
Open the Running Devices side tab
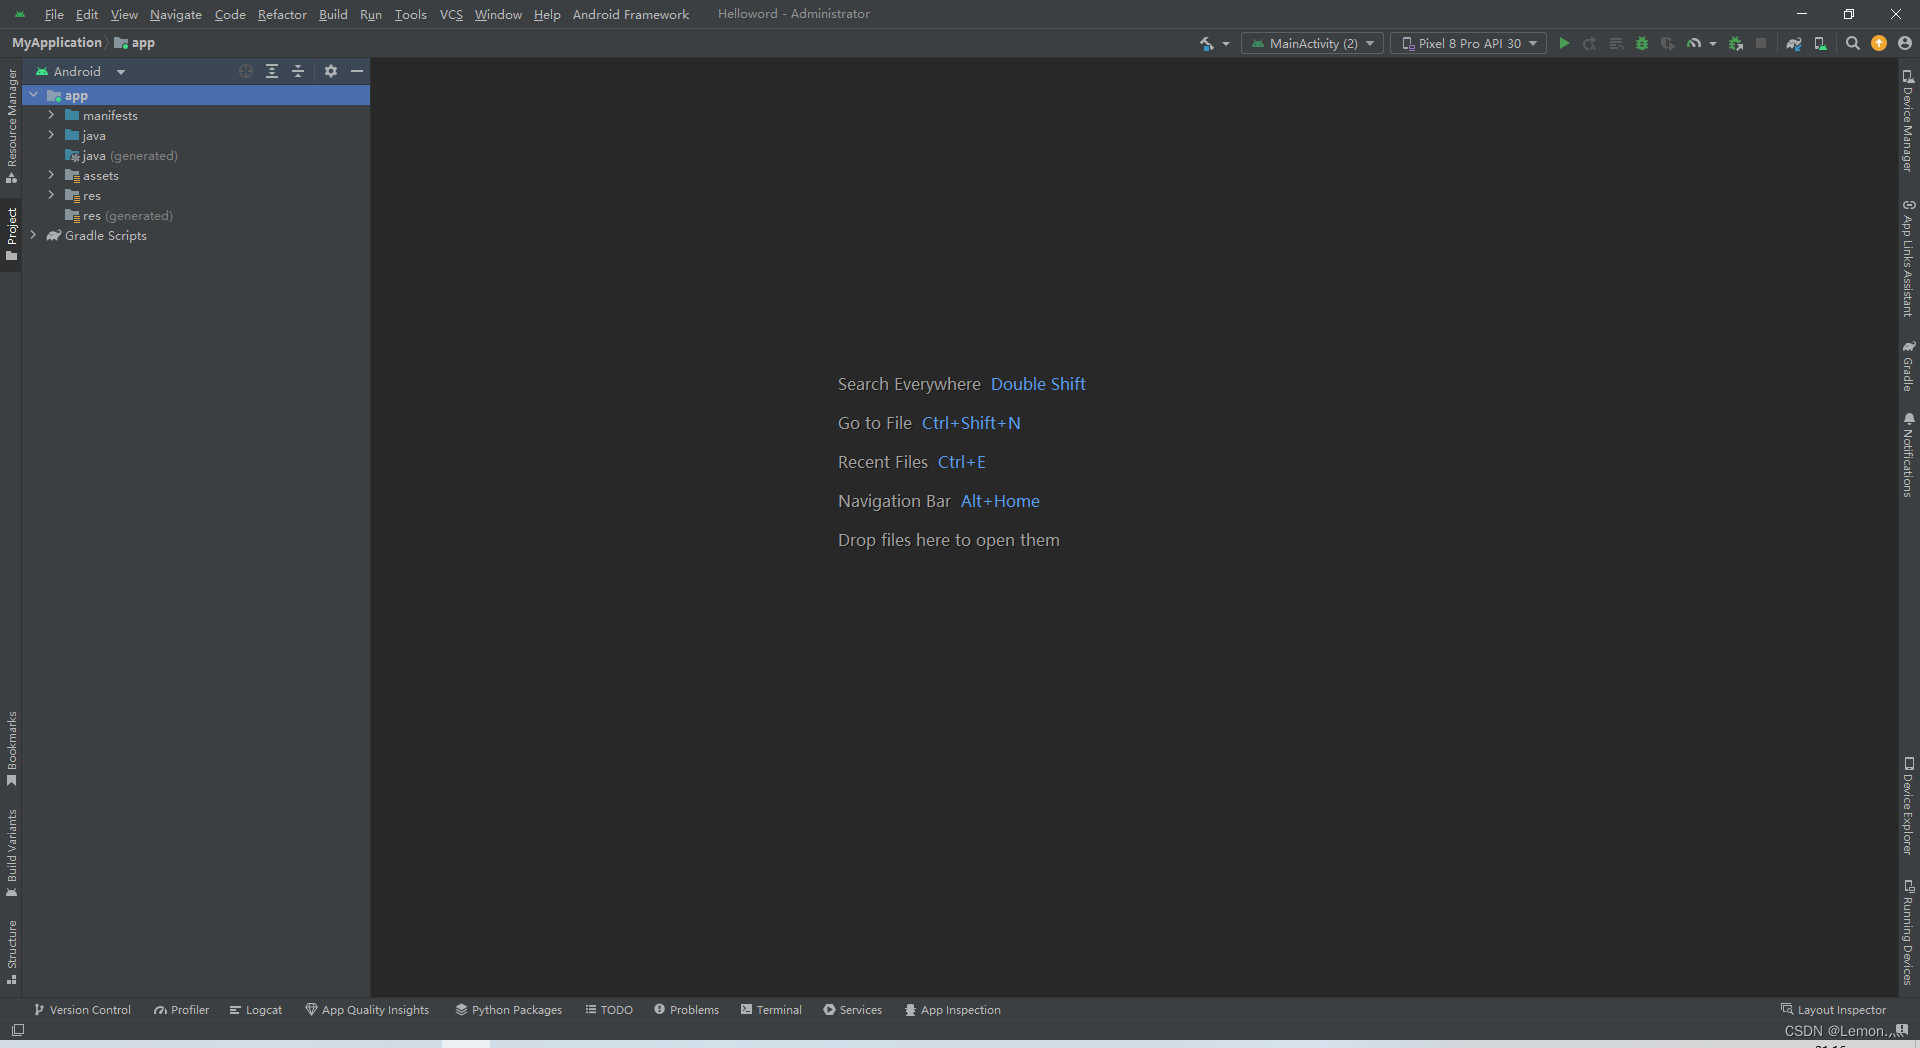pos(1908,932)
